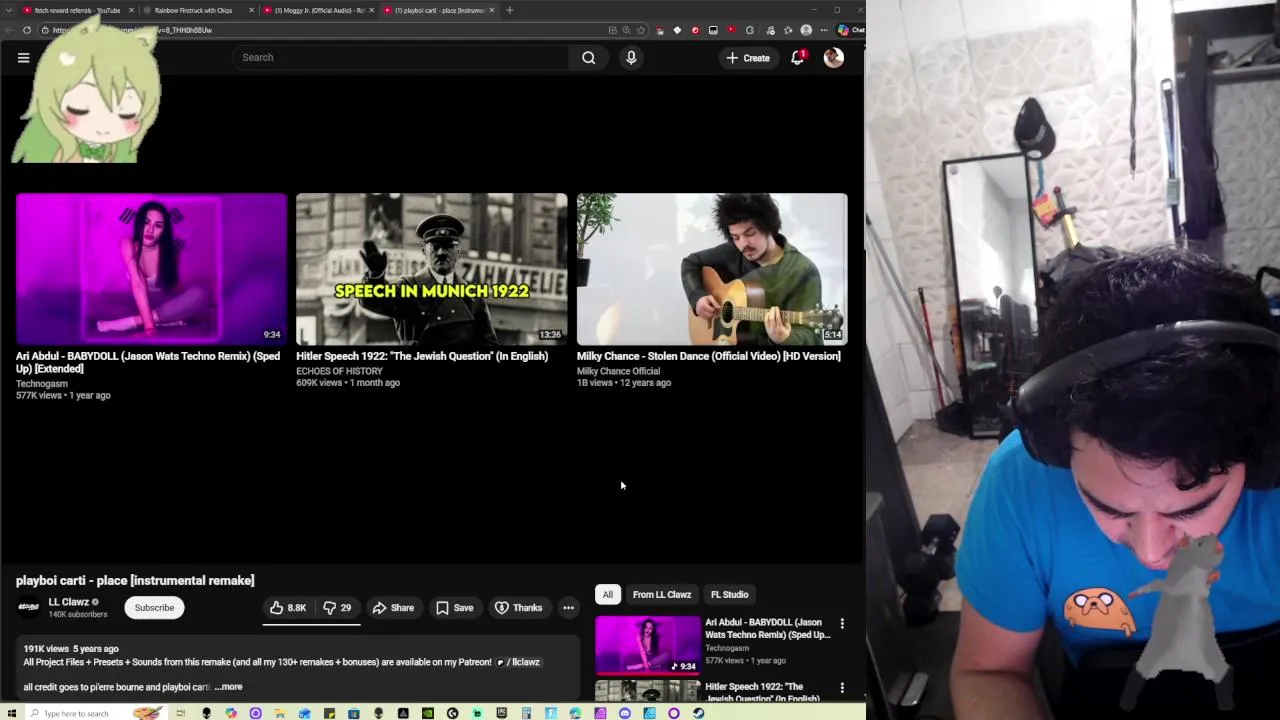Save the video to a playlist
The height and width of the screenshot is (720, 1280).
(x=454, y=608)
